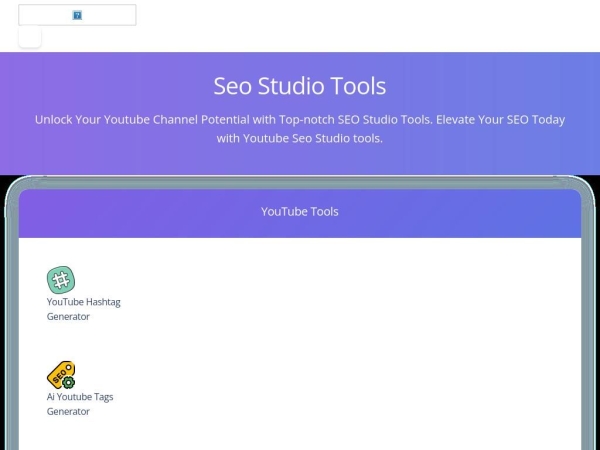Screen dimensions: 600x450
Task: Click the Seo Studio Tools heading
Action: pyautogui.click(x=300, y=86)
